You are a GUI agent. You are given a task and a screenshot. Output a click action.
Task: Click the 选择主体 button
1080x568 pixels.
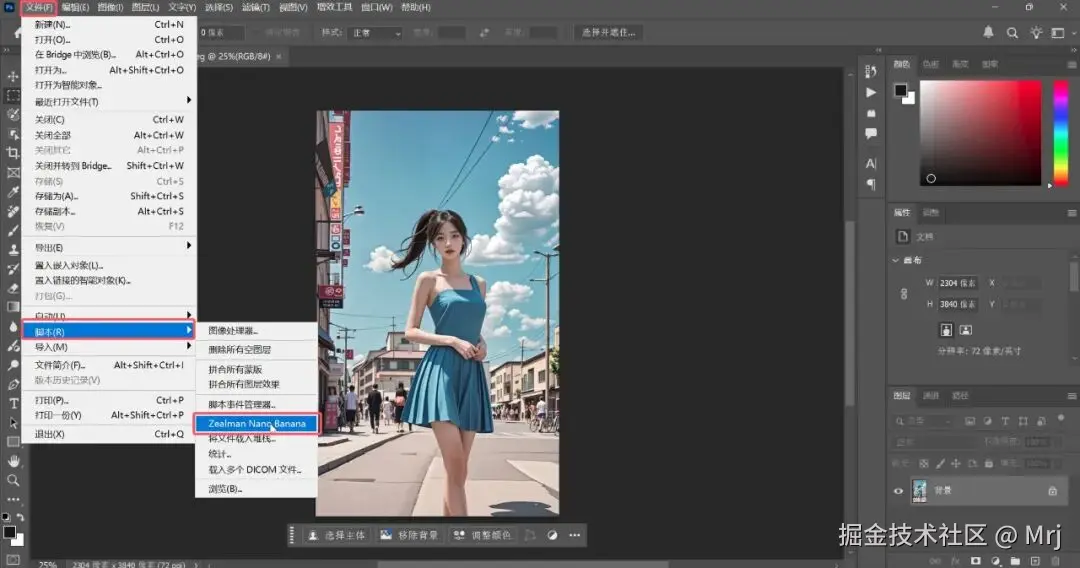coord(335,535)
